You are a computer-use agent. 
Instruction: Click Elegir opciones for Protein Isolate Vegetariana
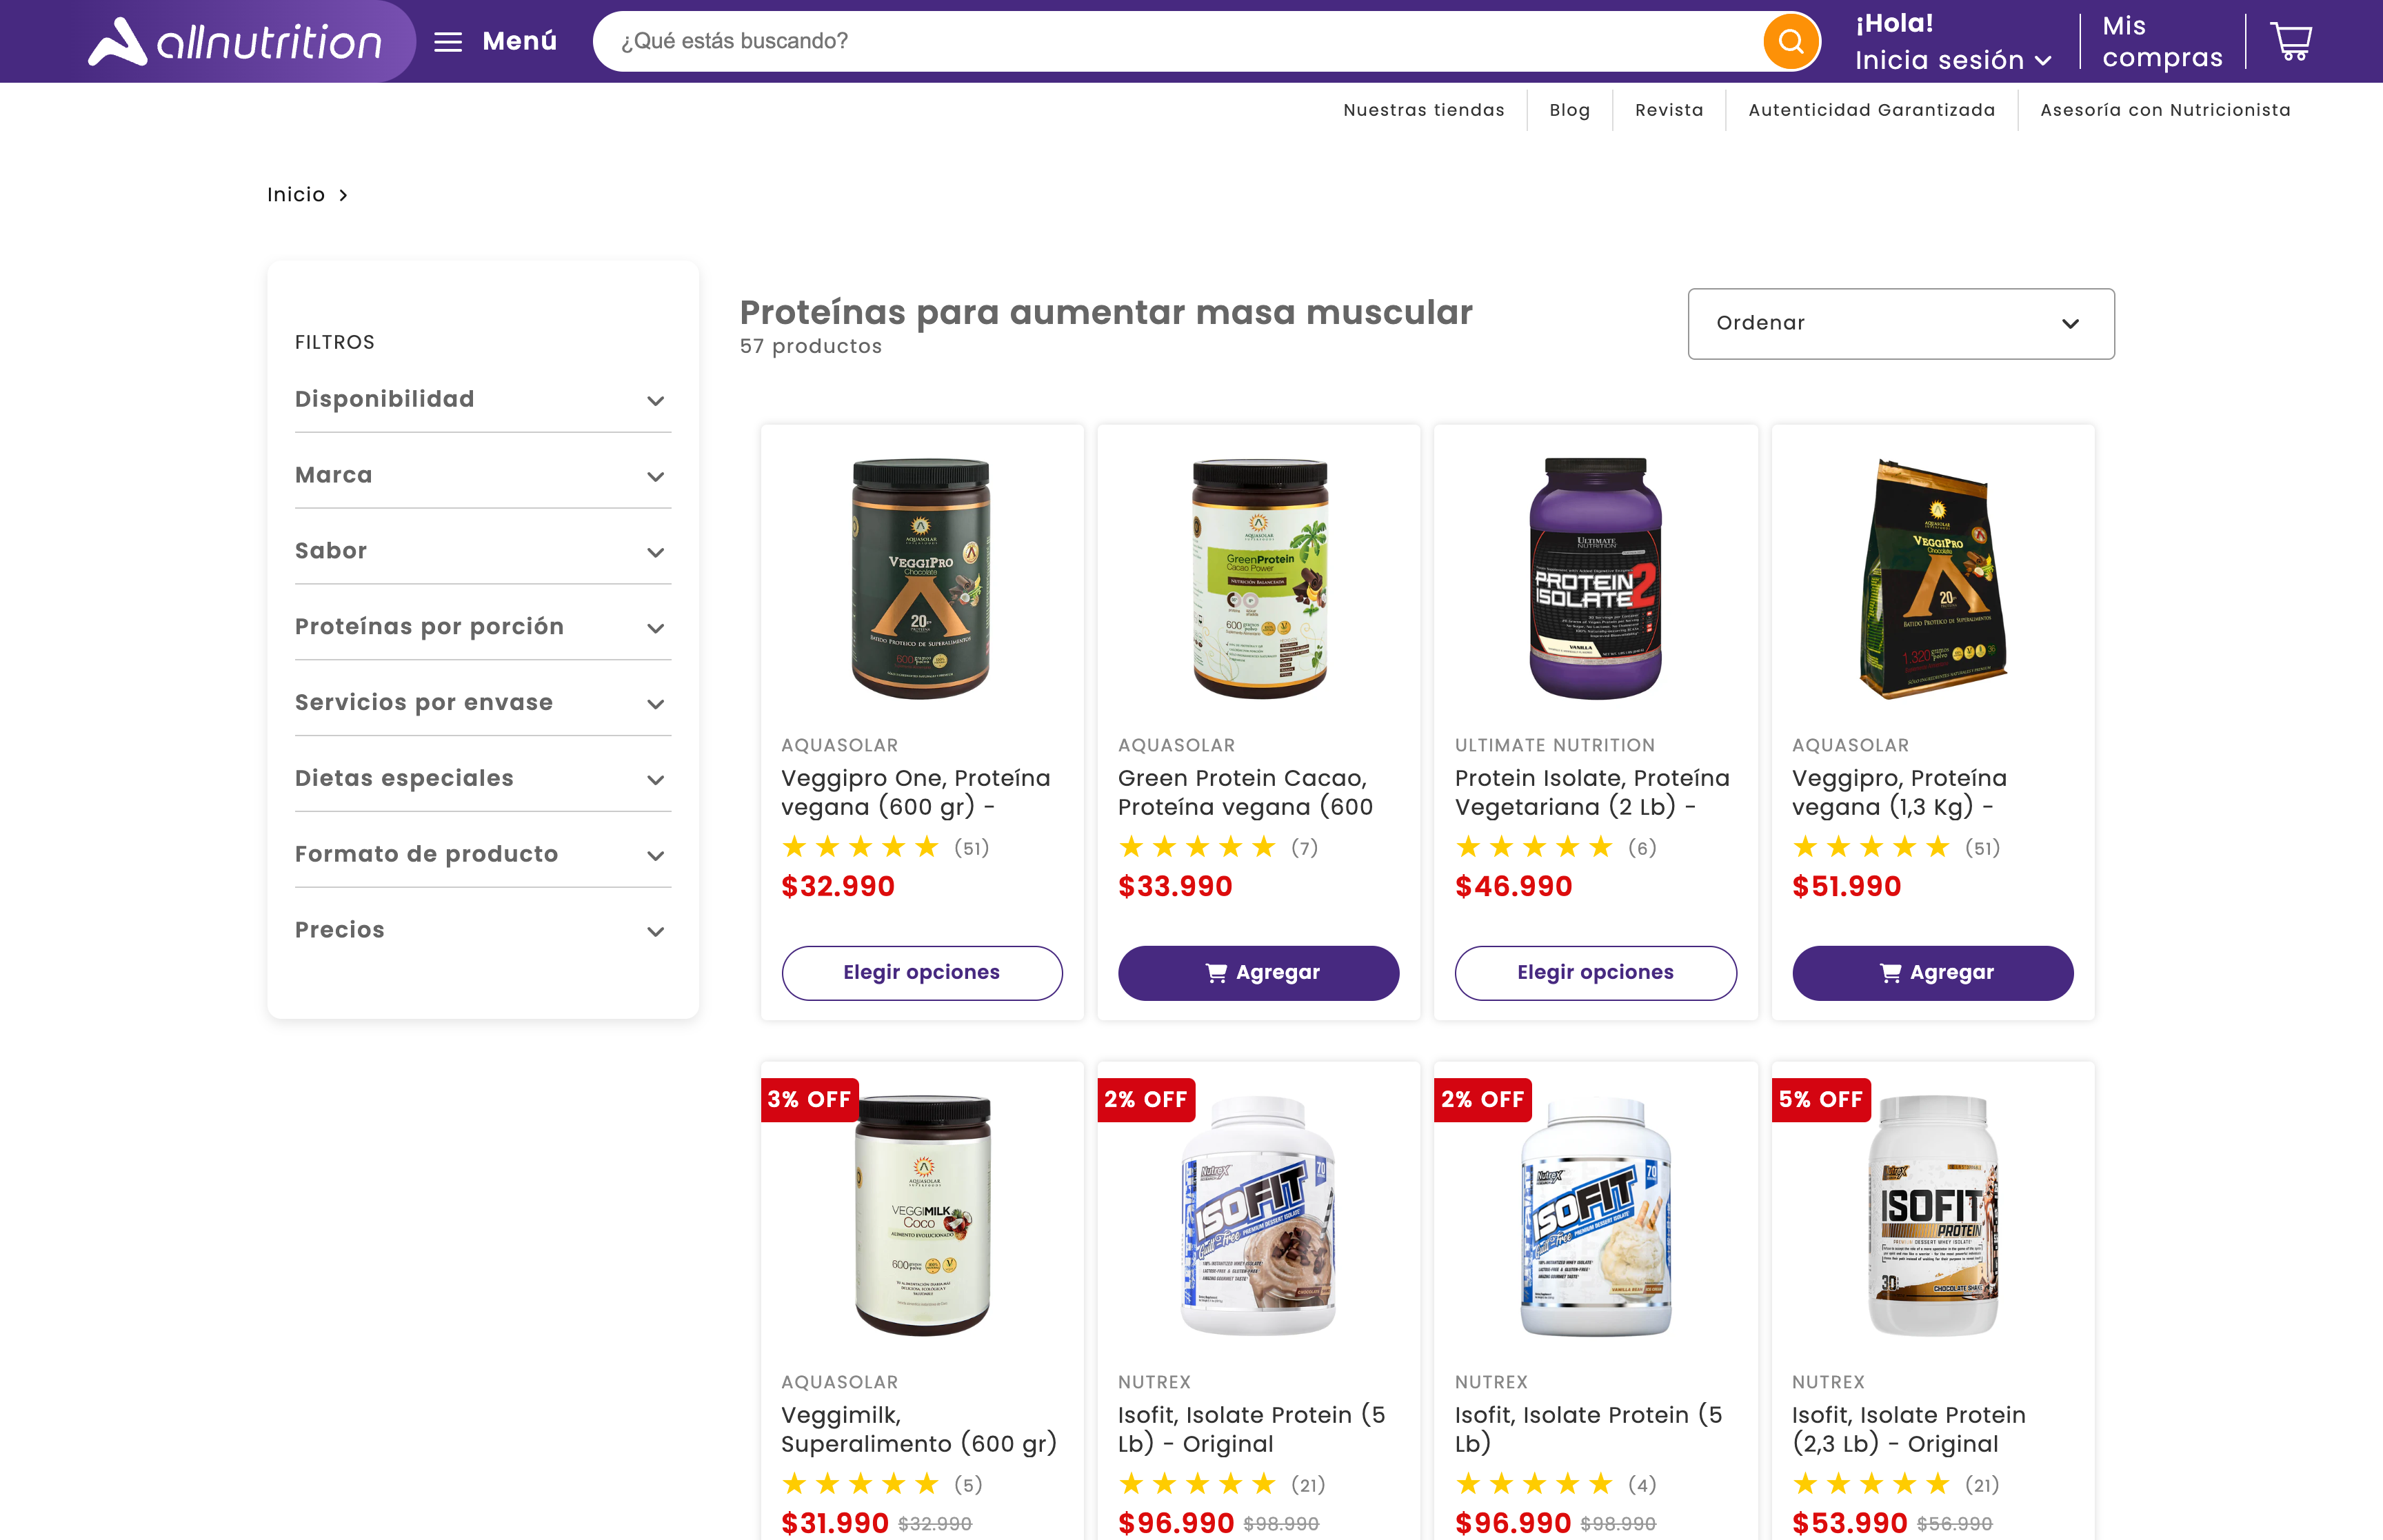[x=1595, y=972]
